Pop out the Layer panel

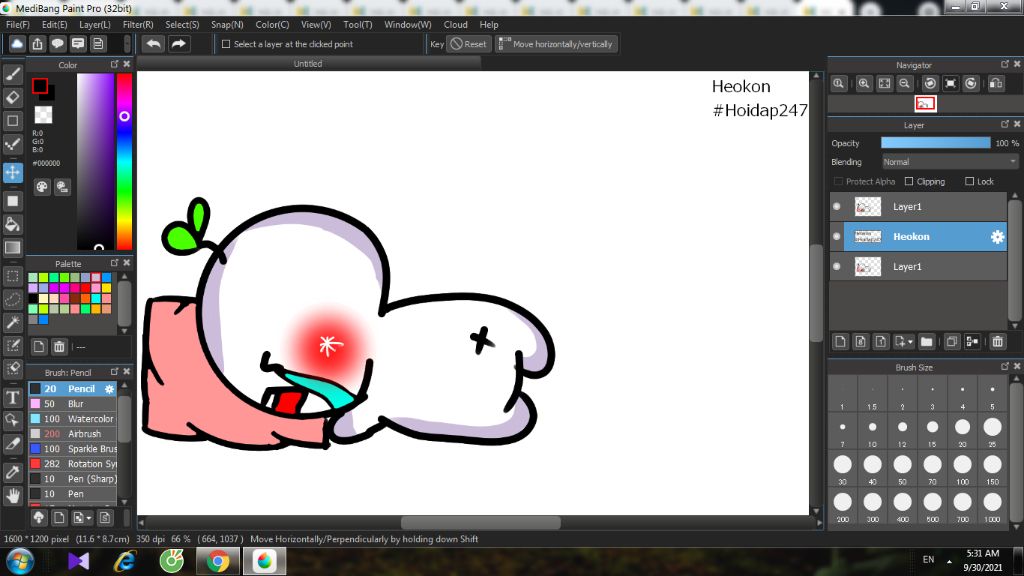pos(1005,124)
